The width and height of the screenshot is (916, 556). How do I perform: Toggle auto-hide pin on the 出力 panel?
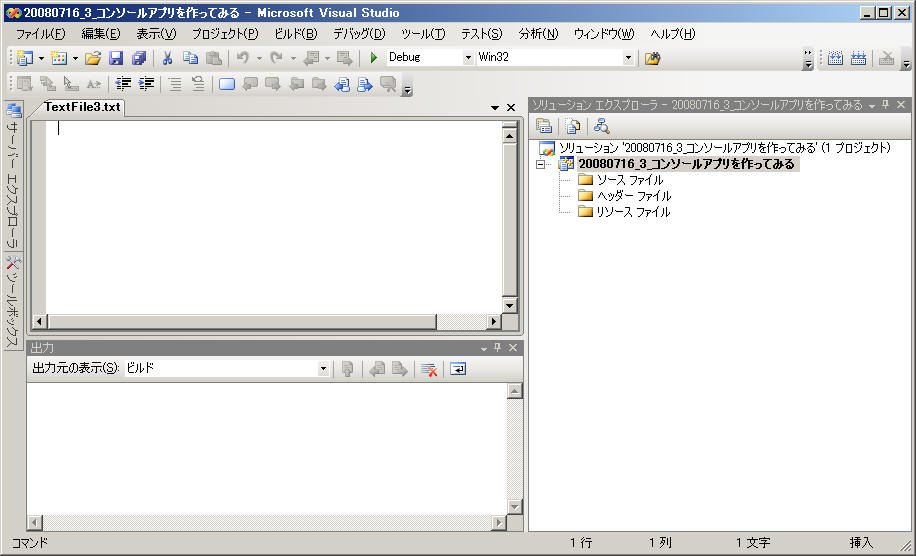498,348
